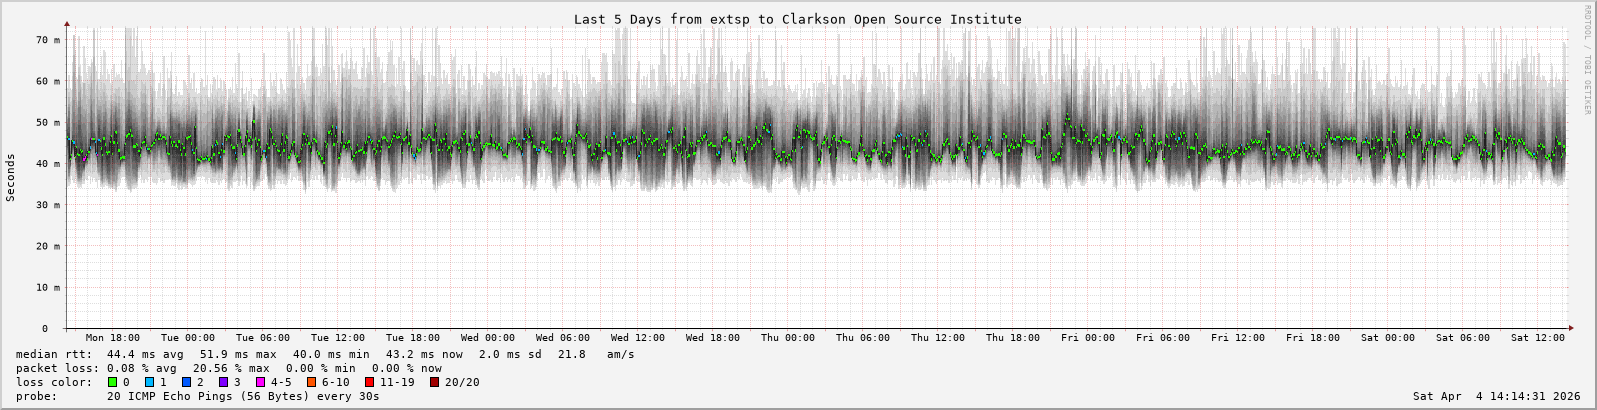
Task: Click the 'Sat 12:00' time axis label
Action: [1537, 338]
